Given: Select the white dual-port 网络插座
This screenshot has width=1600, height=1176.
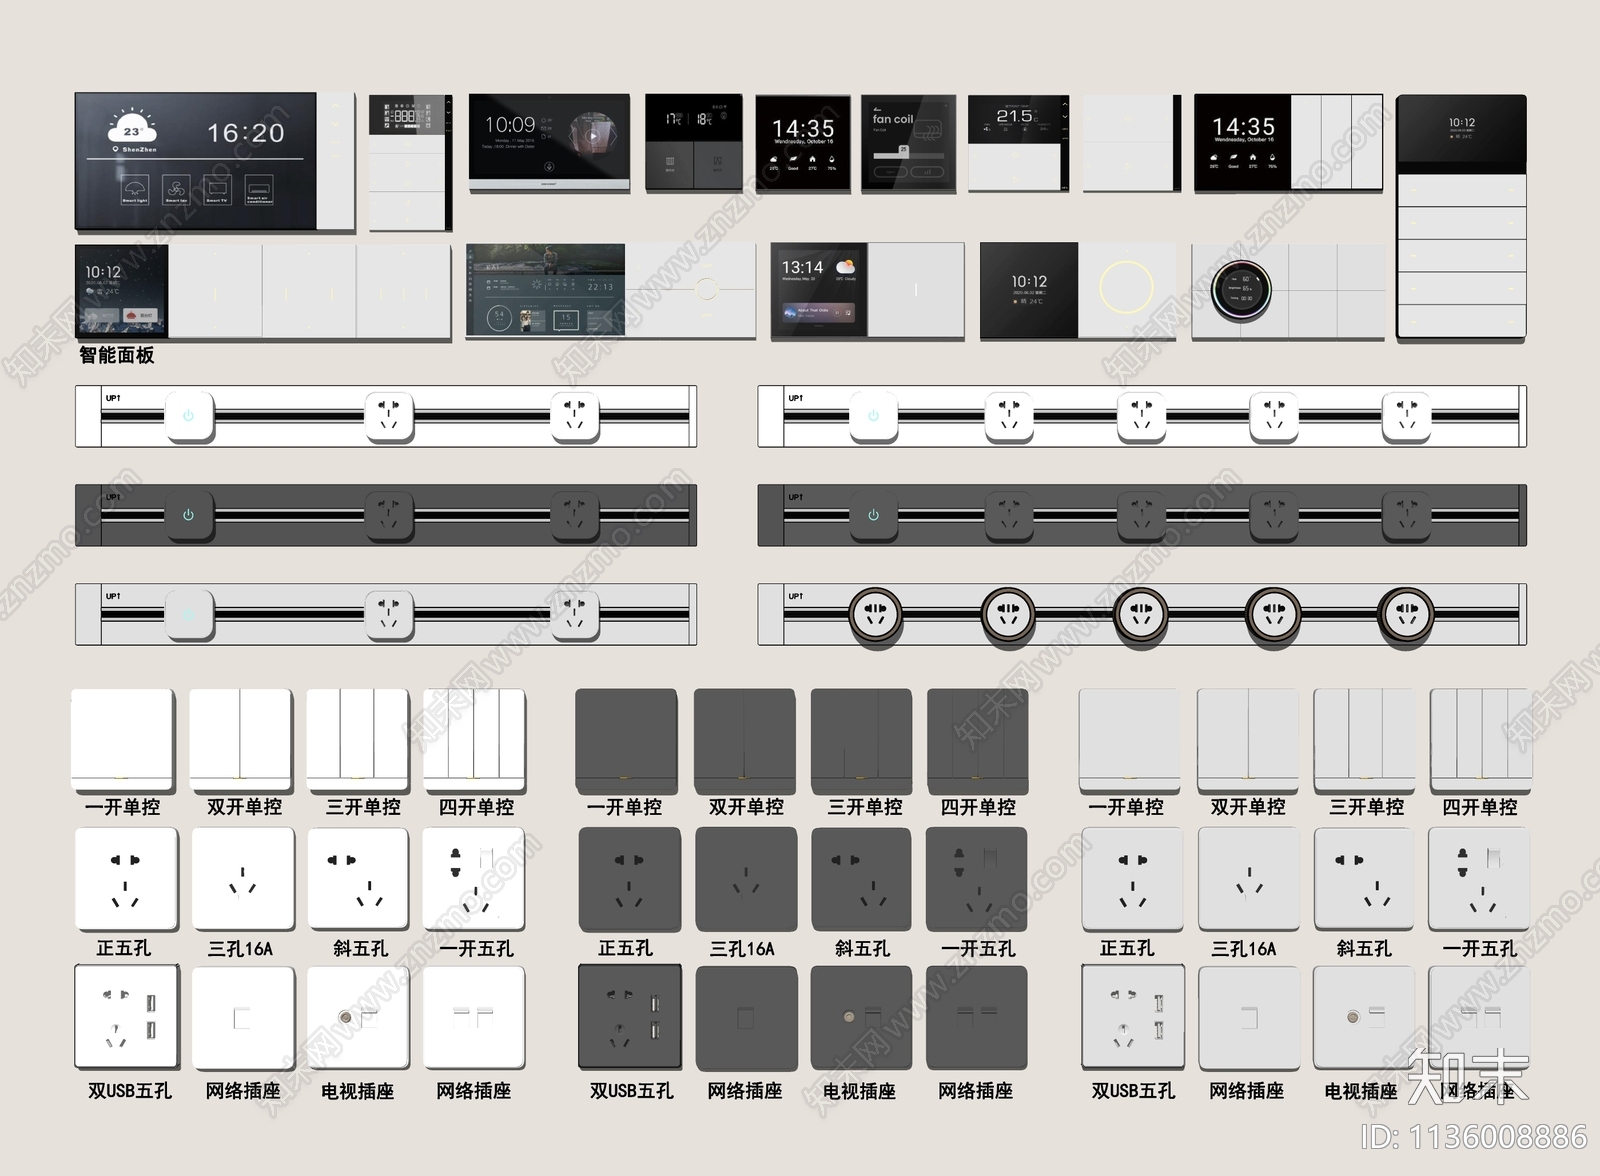Looking at the screenshot, I should (474, 1017).
